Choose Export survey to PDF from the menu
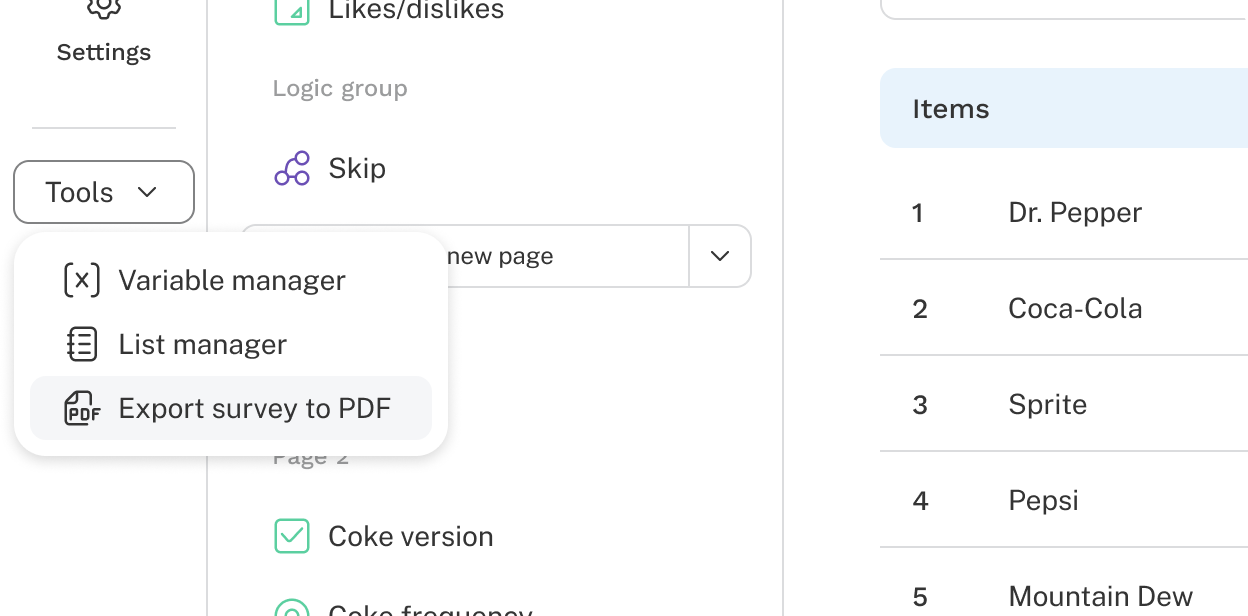The height and width of the screenshot is (616, 1248). 255,408
